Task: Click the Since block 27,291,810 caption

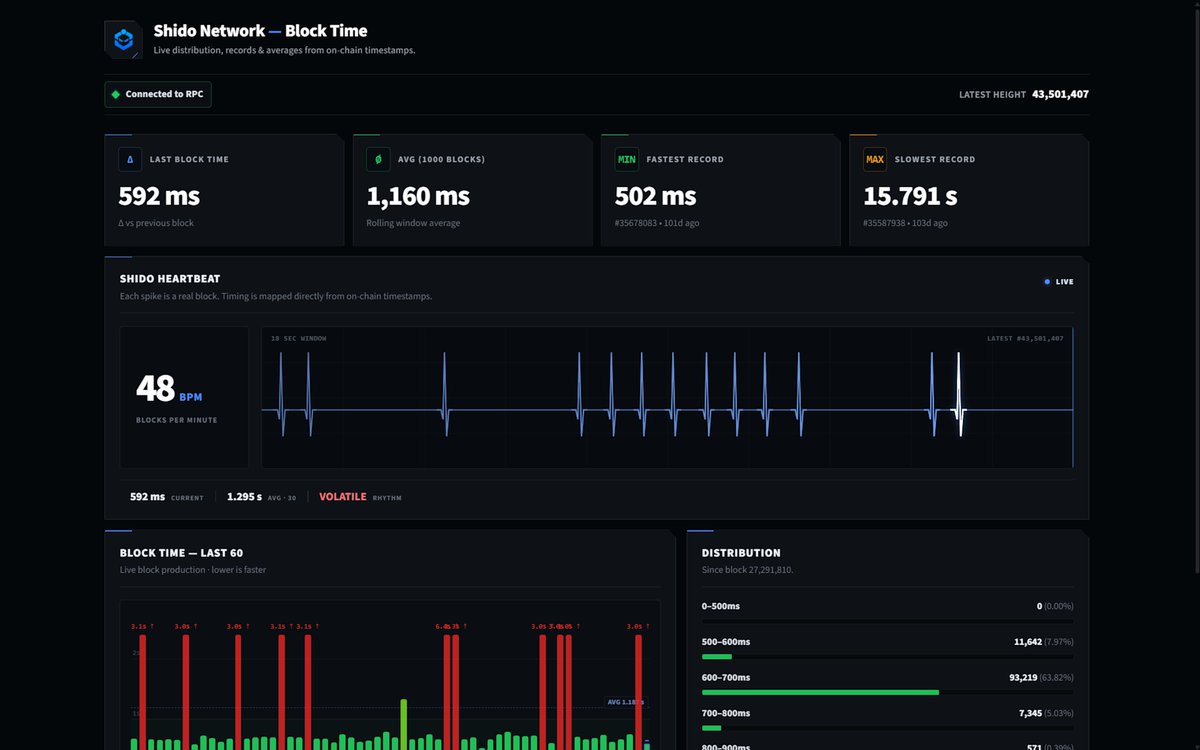Action: (748, 570)
